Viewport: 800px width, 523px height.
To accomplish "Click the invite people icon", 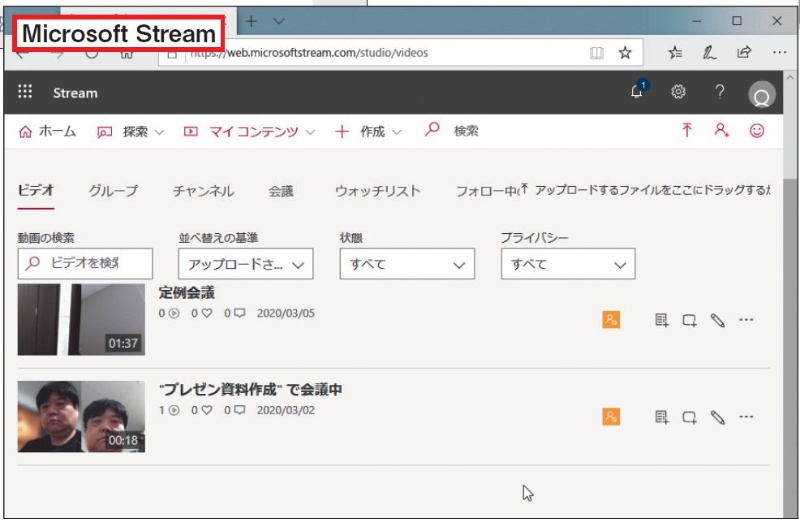I will pos(721,131).
